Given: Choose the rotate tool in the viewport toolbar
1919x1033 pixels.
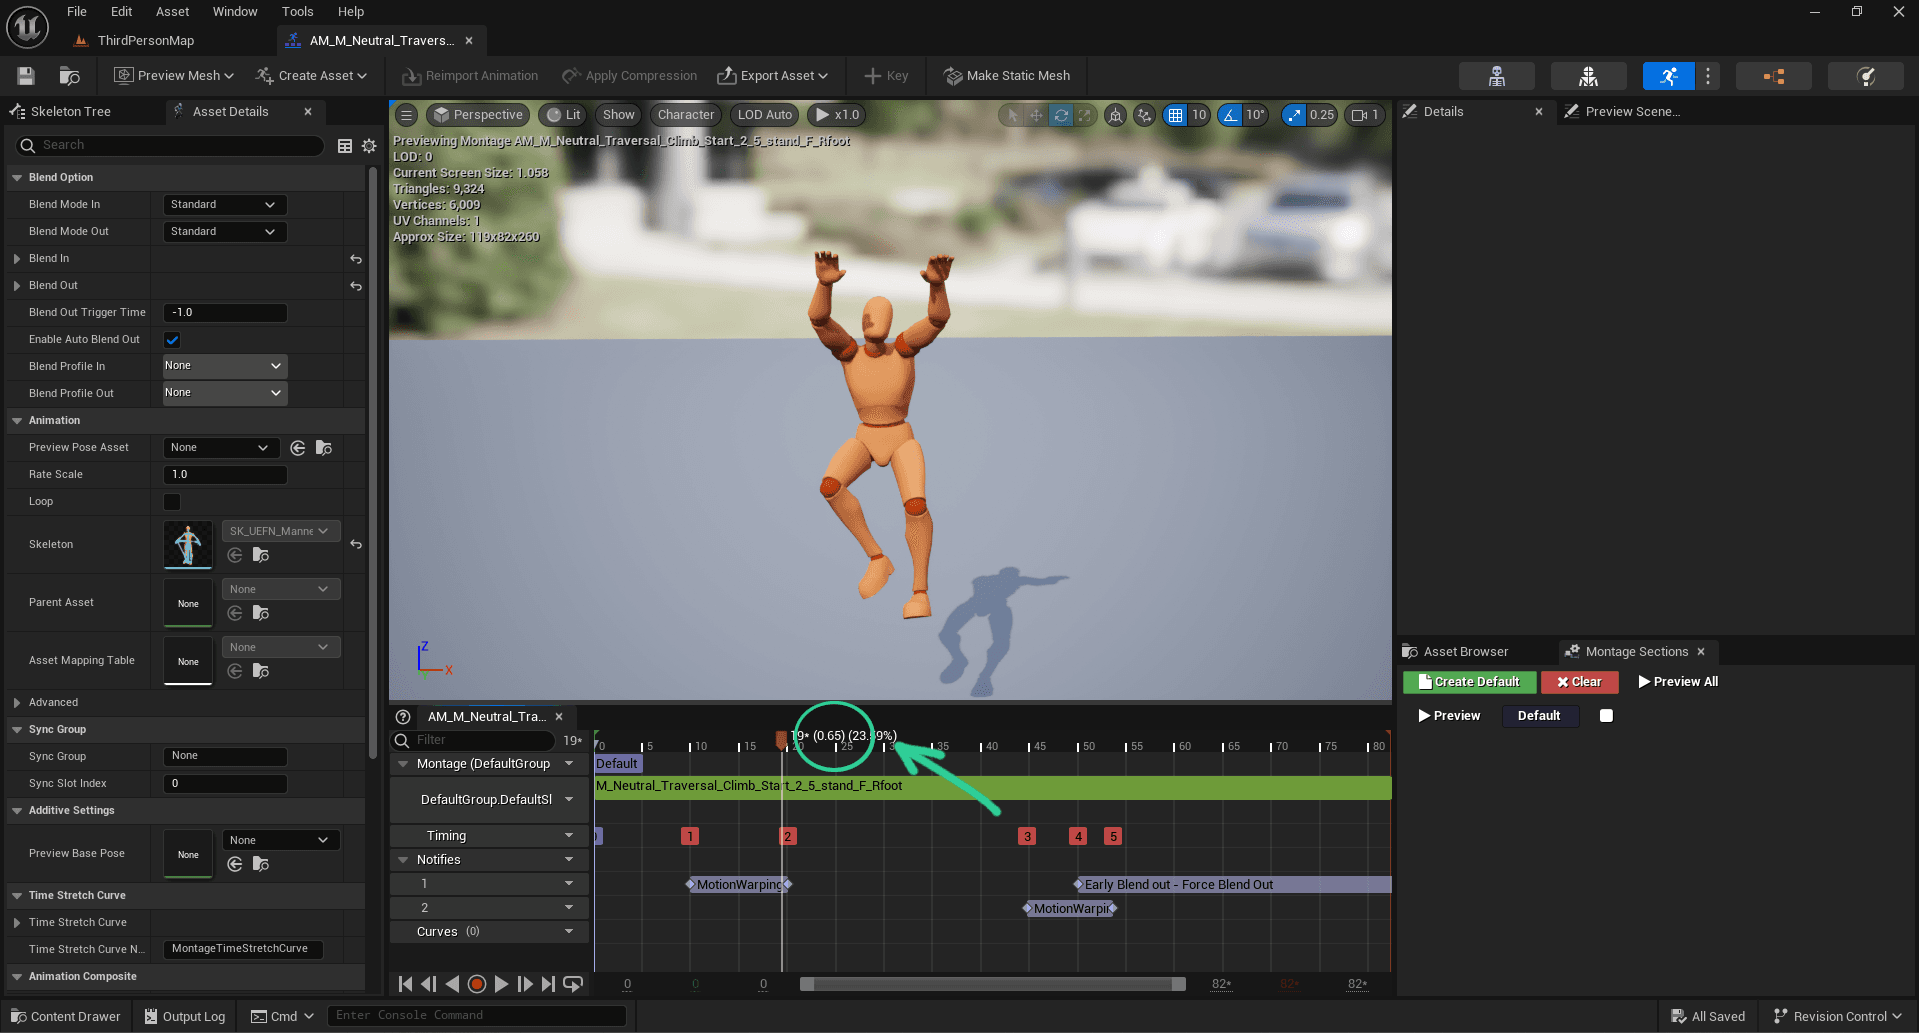Looking at the screenshot, I should pos(1061,115).
